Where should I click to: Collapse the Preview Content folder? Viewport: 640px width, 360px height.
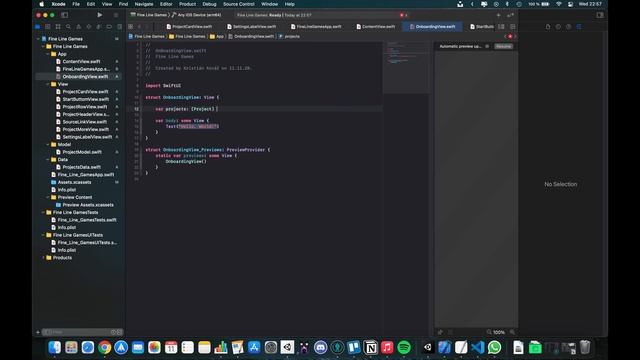tap(48, 197)
